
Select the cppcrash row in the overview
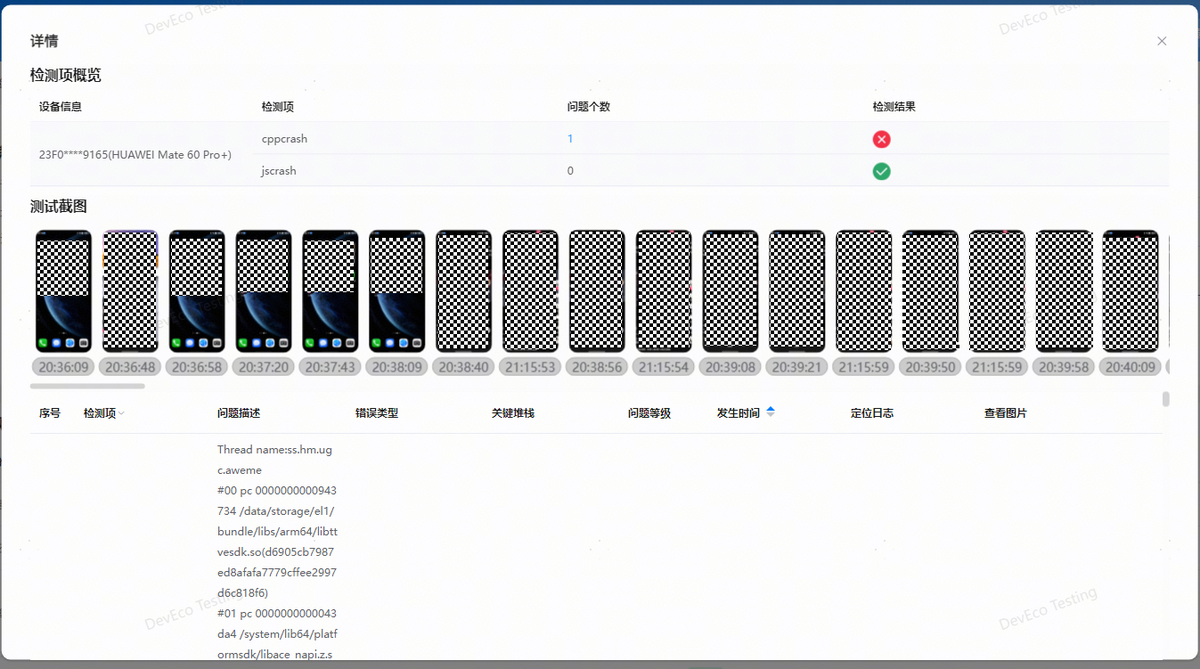click(400, 139)
